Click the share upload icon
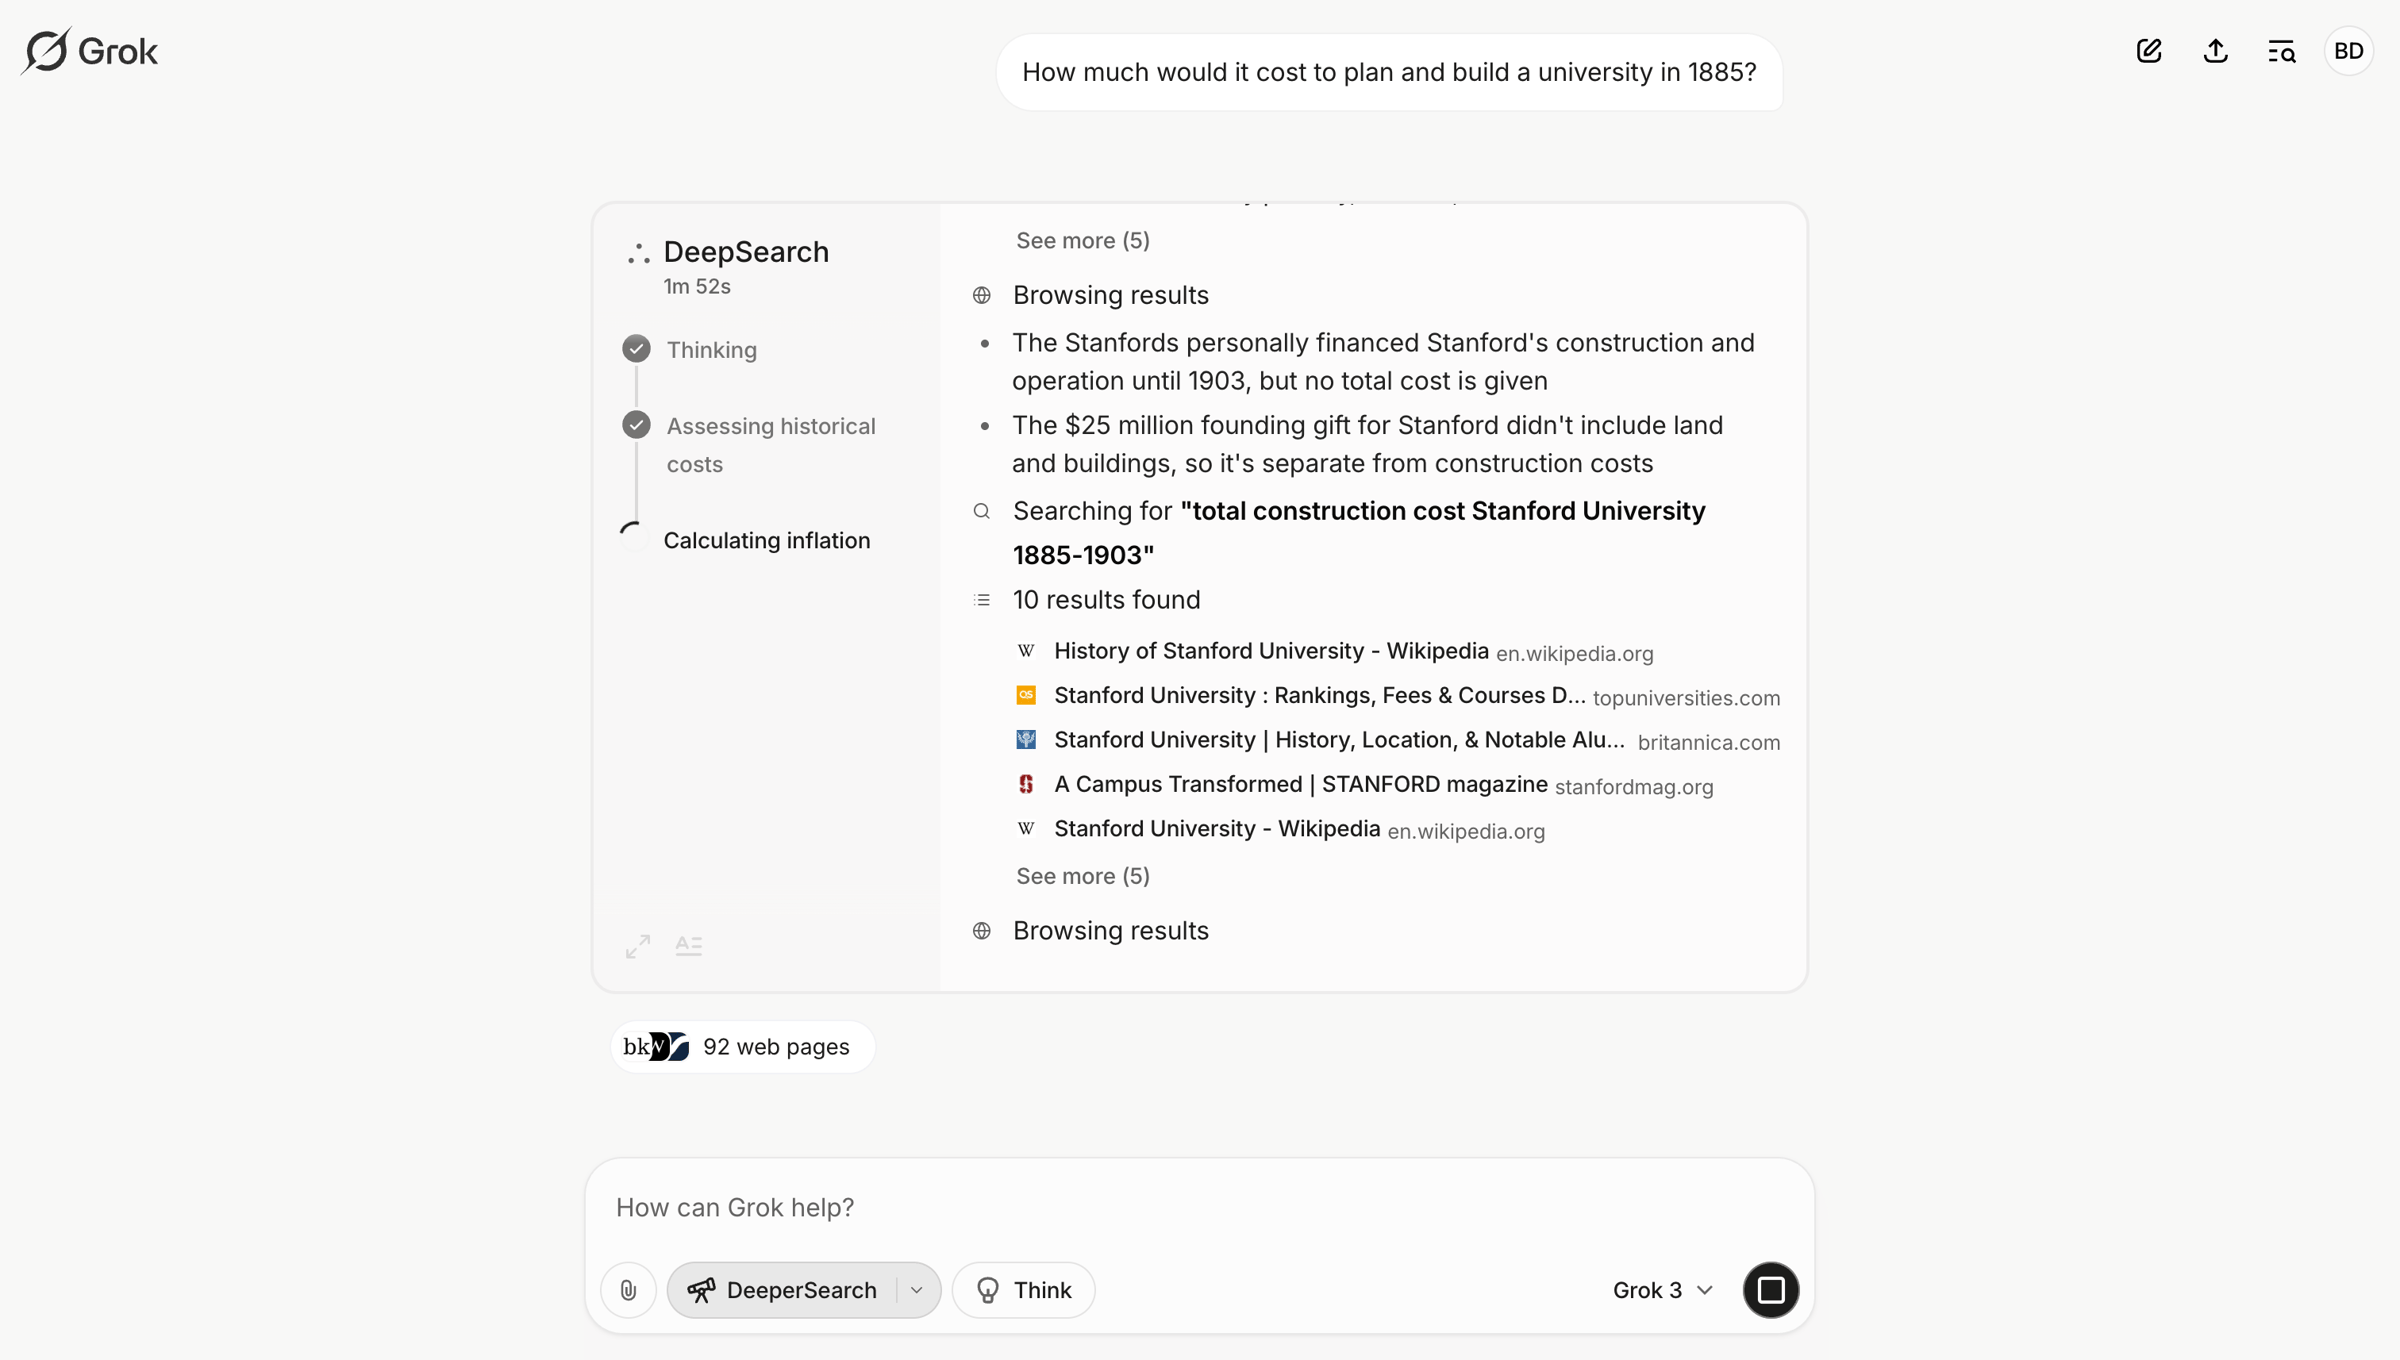 click(2215, 51)
